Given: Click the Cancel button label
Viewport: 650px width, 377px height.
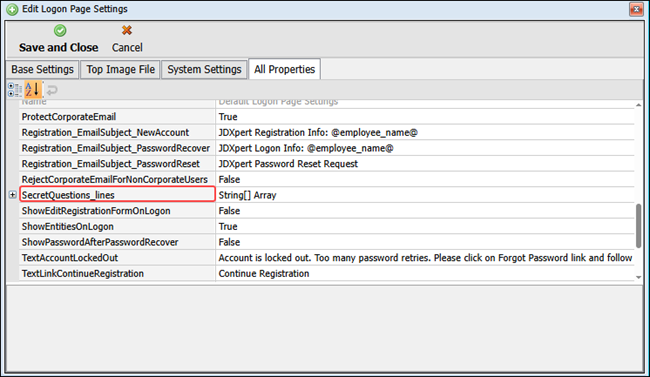Looking at the screenshot, I should 127,48.
